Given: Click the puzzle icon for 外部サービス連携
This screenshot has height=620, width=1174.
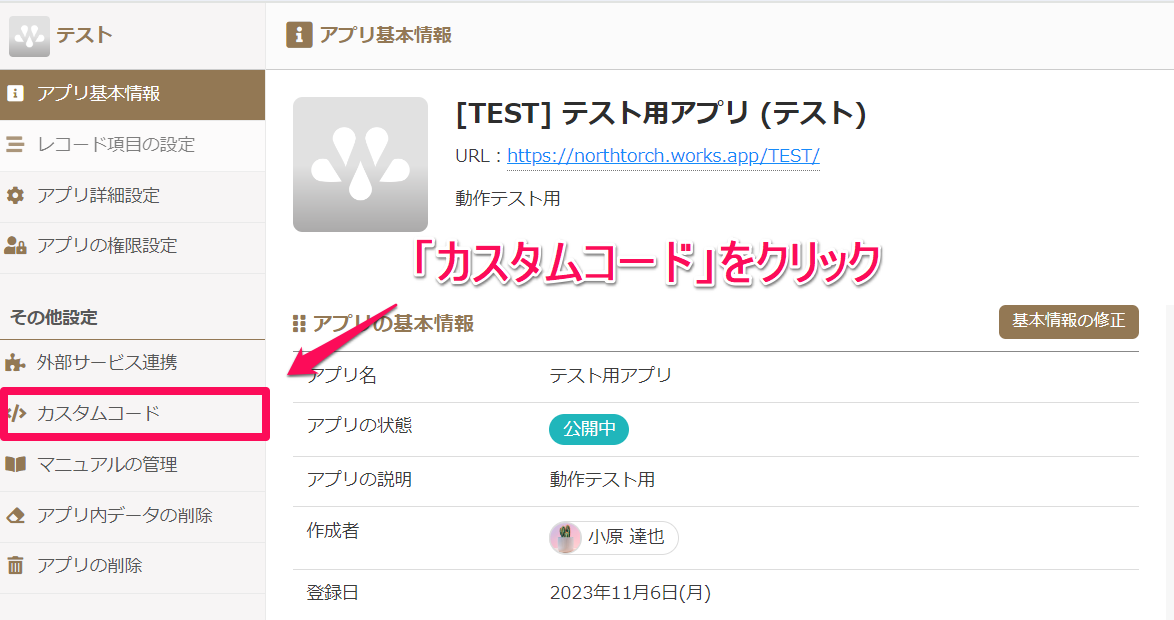Looking at the screenshot, I should (15, 362).
